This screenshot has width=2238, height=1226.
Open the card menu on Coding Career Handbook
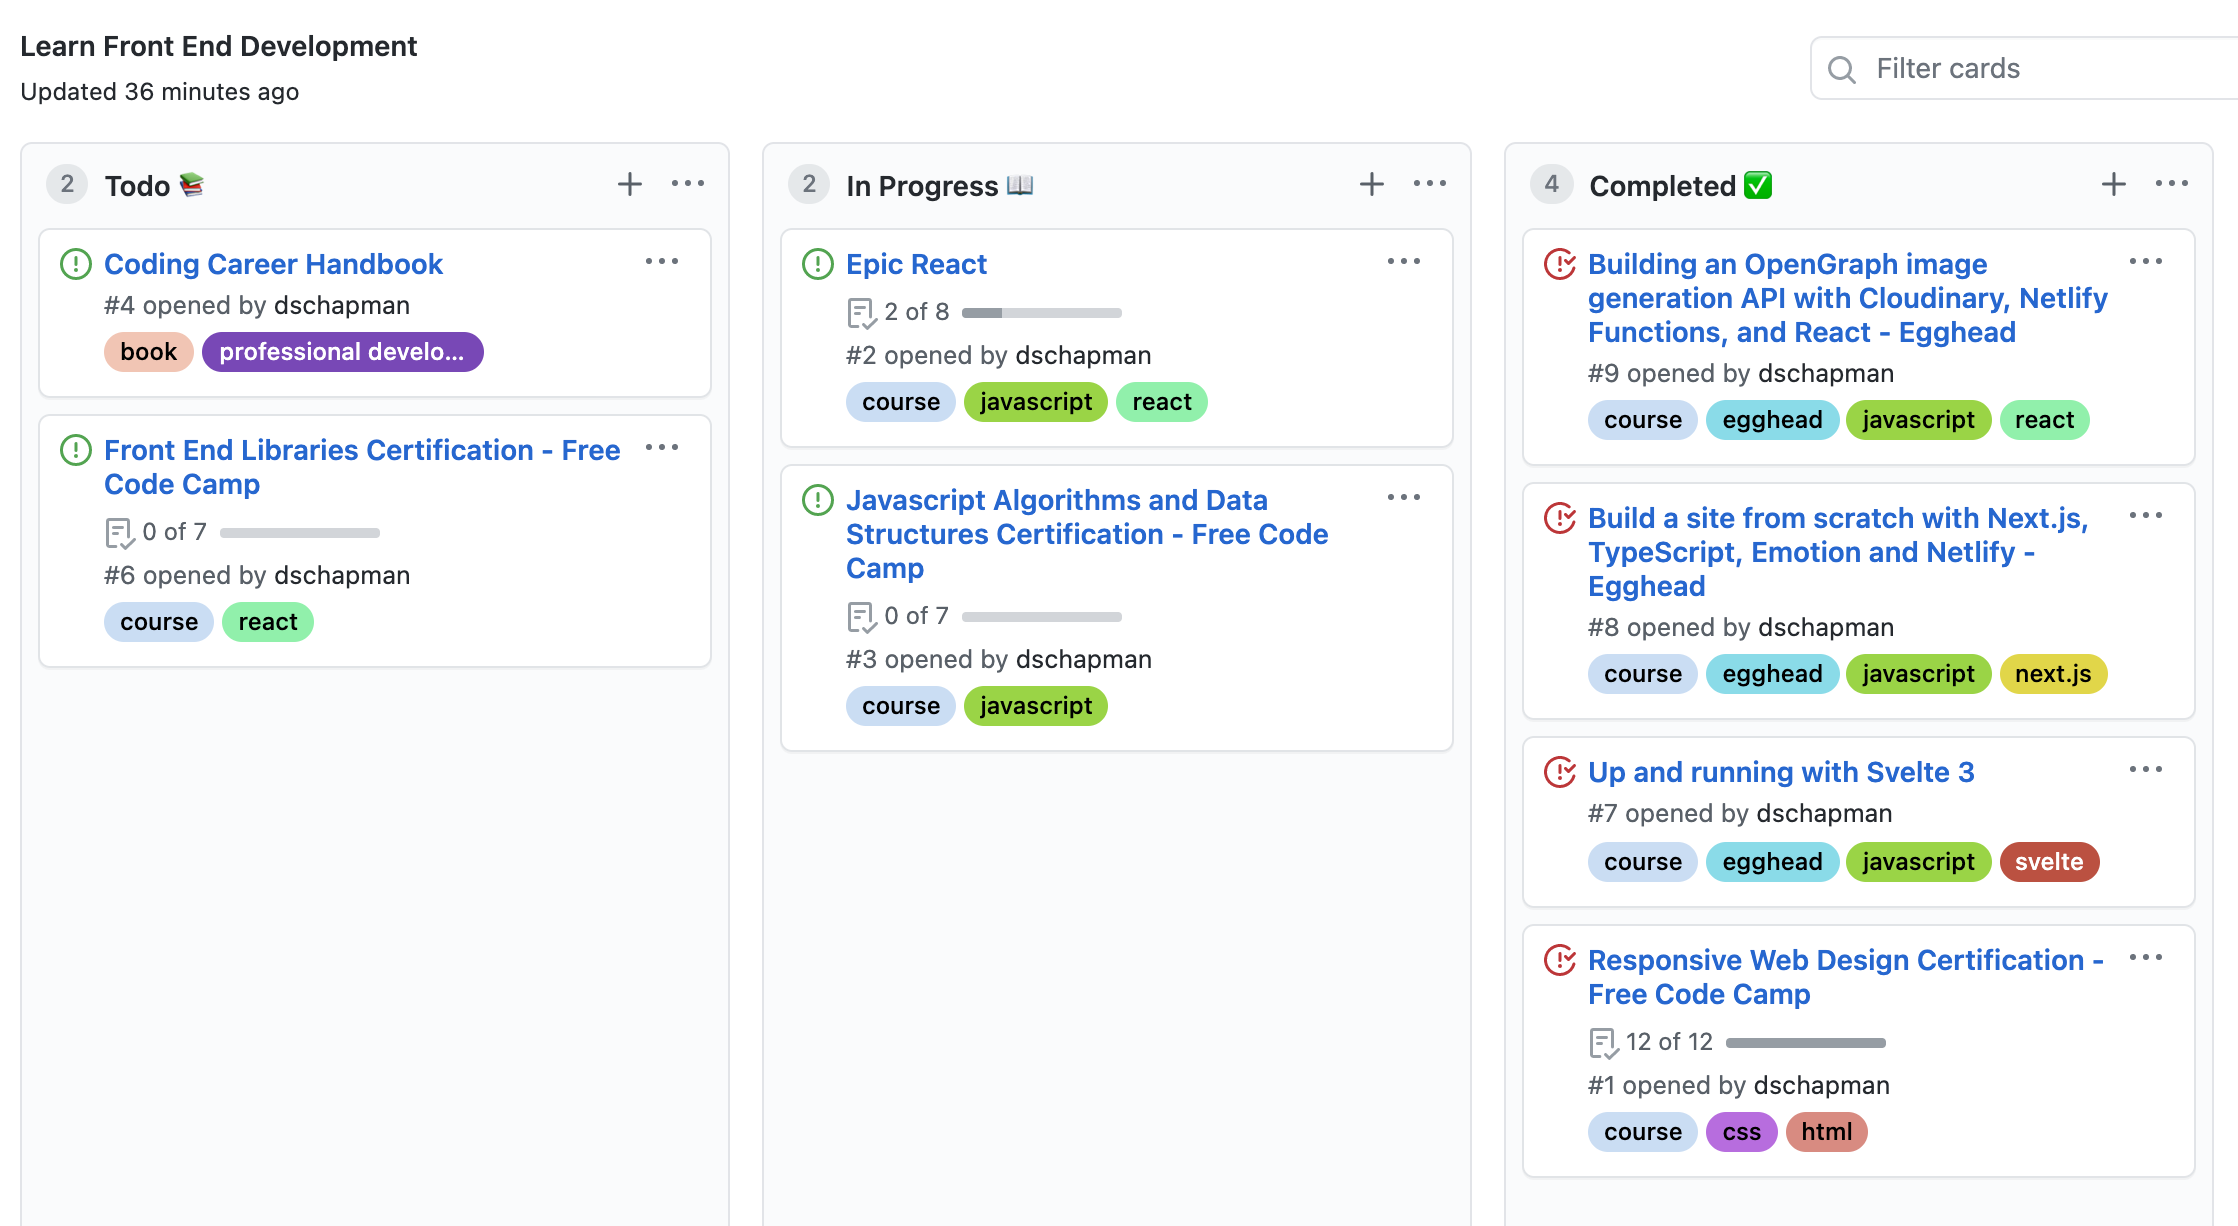(663, 260)
